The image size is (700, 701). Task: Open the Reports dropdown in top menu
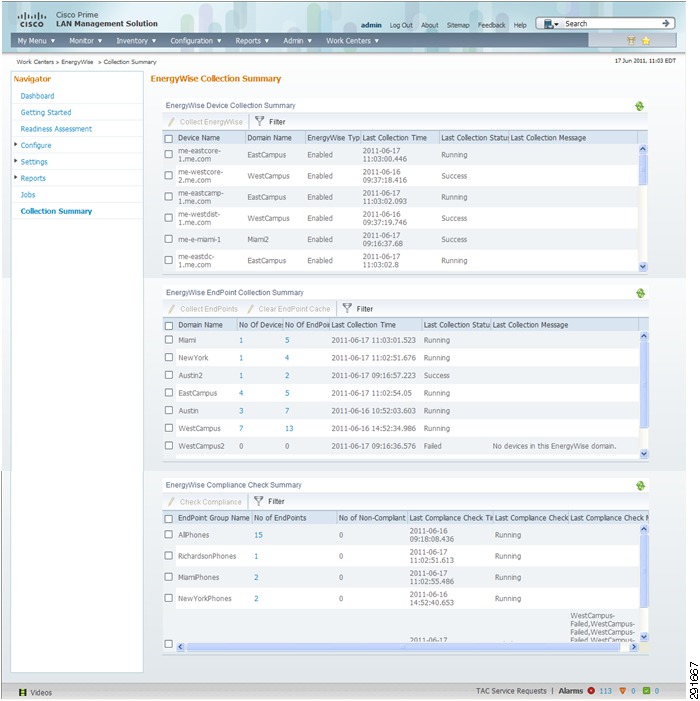252,41
